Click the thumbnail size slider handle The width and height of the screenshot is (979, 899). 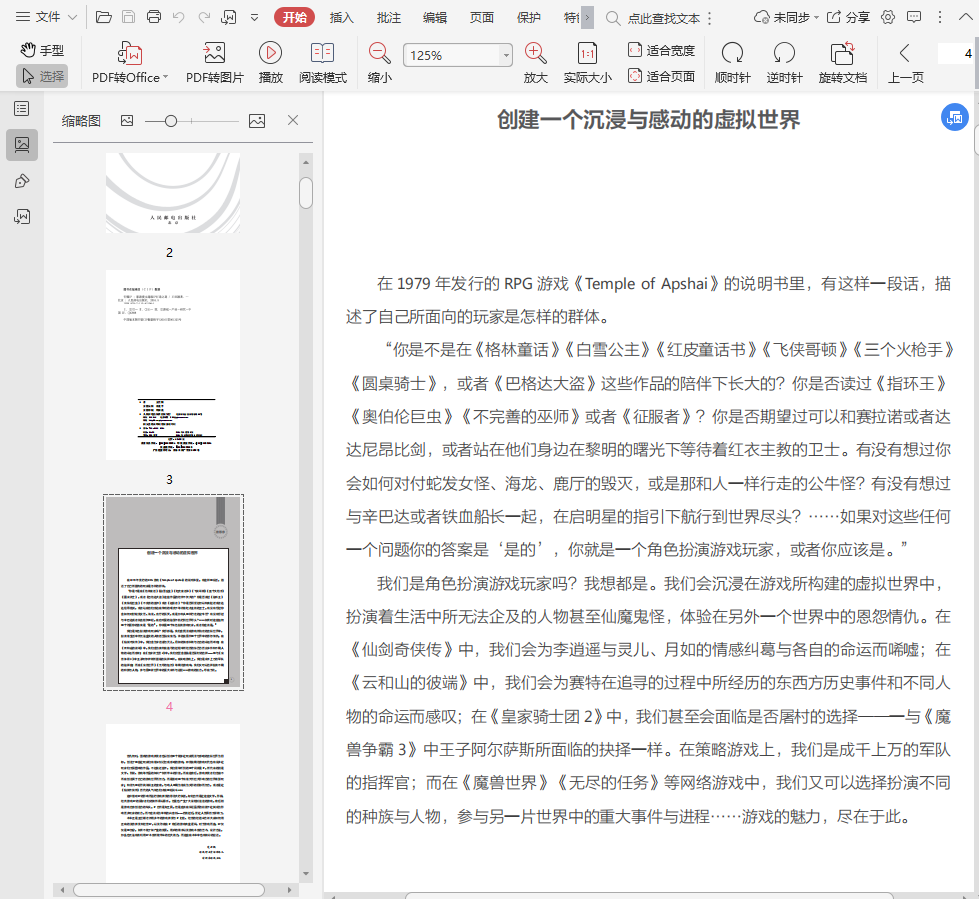(x=171, y=121)
